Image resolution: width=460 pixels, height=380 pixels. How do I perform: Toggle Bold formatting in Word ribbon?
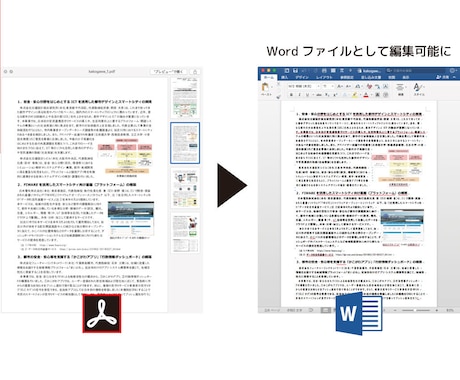(x=291, y=95)
